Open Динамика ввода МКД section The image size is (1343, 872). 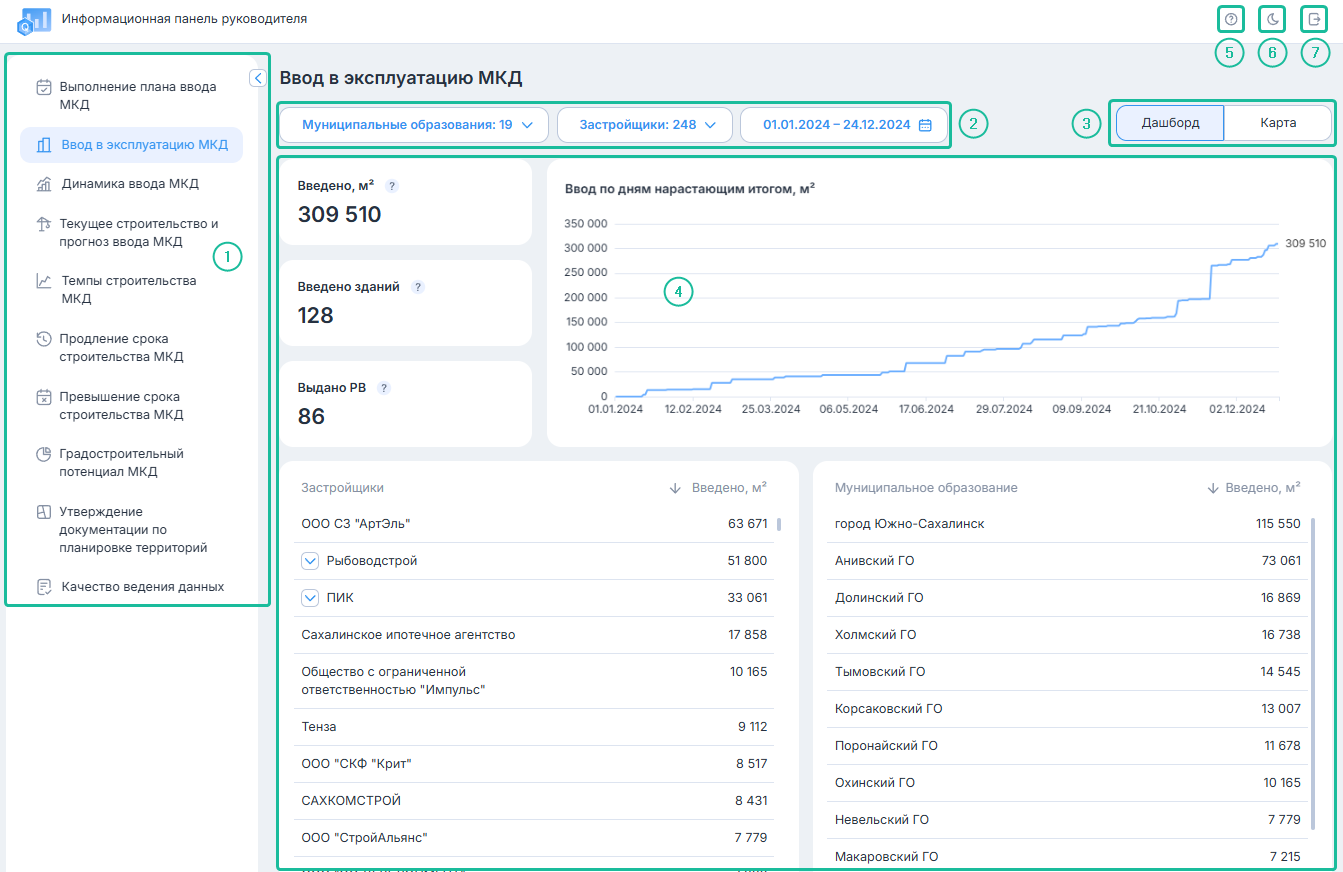pyautogui.click(x=131, y=184)
